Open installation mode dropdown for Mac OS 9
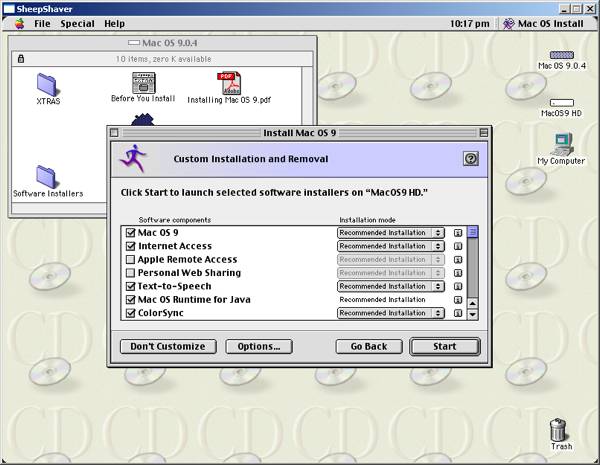This screenshot has width=600, height=465. coord(391,233)
